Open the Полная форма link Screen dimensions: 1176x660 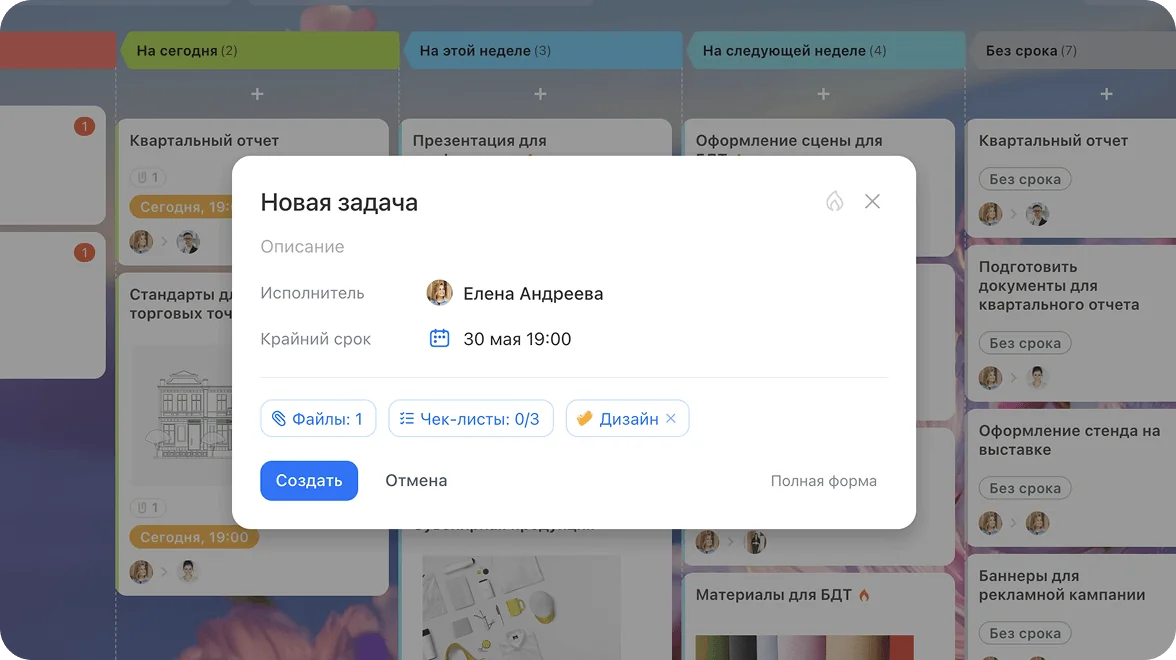click(x=823, y=481)
